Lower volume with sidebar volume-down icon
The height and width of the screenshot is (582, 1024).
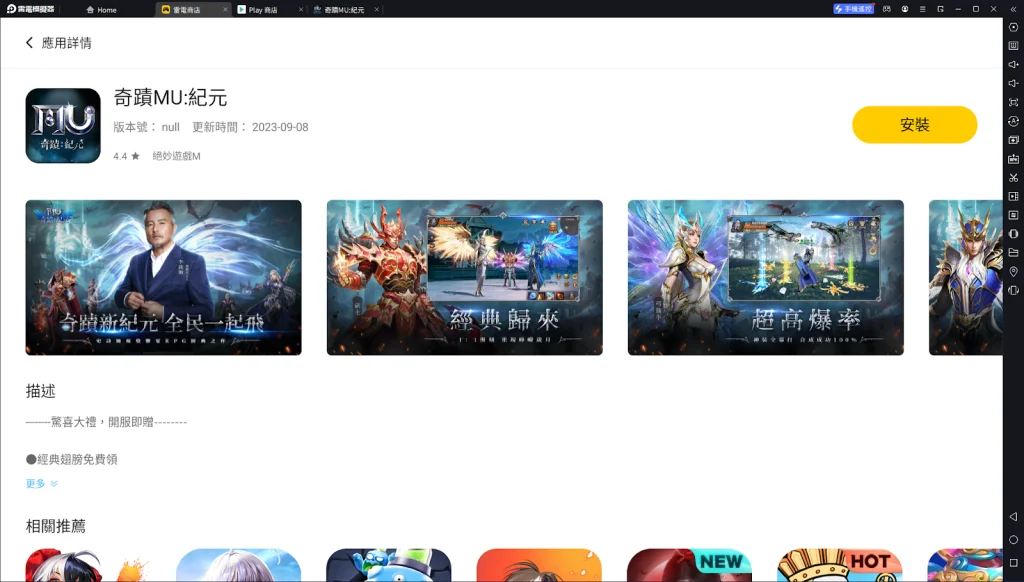1013,83
